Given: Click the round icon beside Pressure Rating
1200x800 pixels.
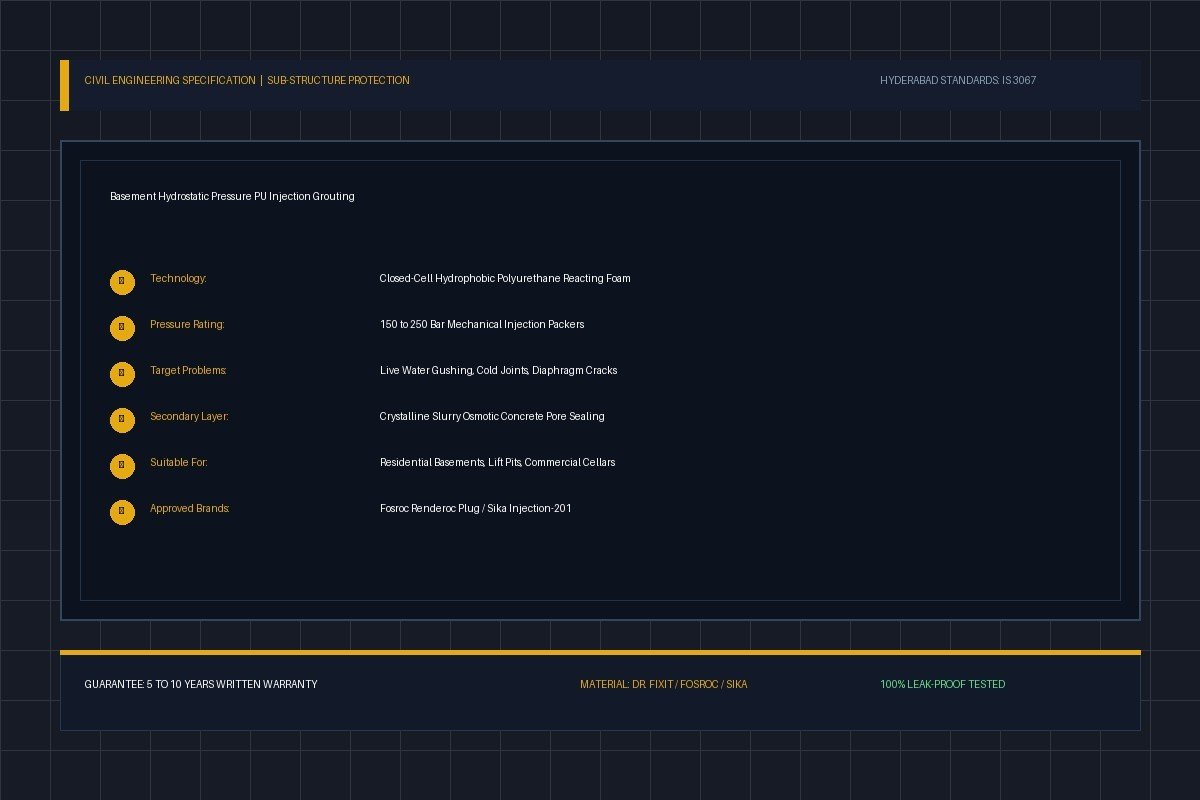Looking at the screenshot, I should tap(122, 328).
